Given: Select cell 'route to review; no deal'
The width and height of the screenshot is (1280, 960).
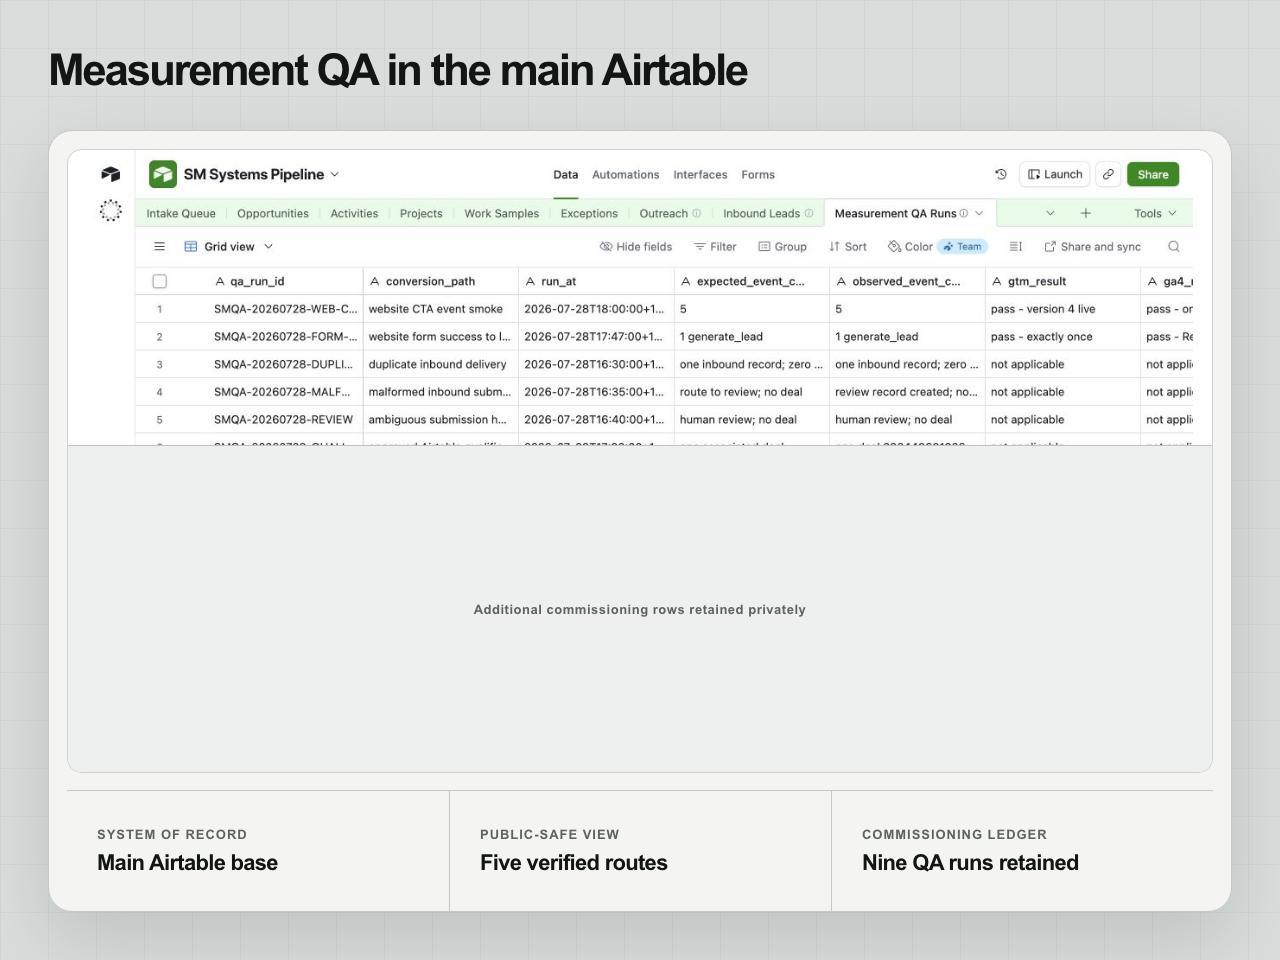Looking at the screenshot, I should [x=751, y=392].
